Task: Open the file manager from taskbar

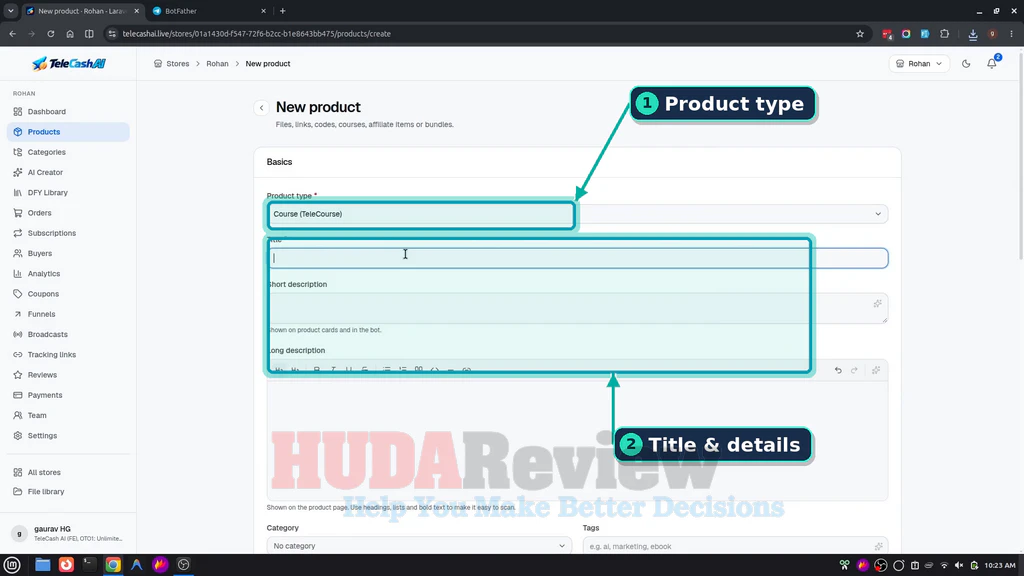Action: 42,565
